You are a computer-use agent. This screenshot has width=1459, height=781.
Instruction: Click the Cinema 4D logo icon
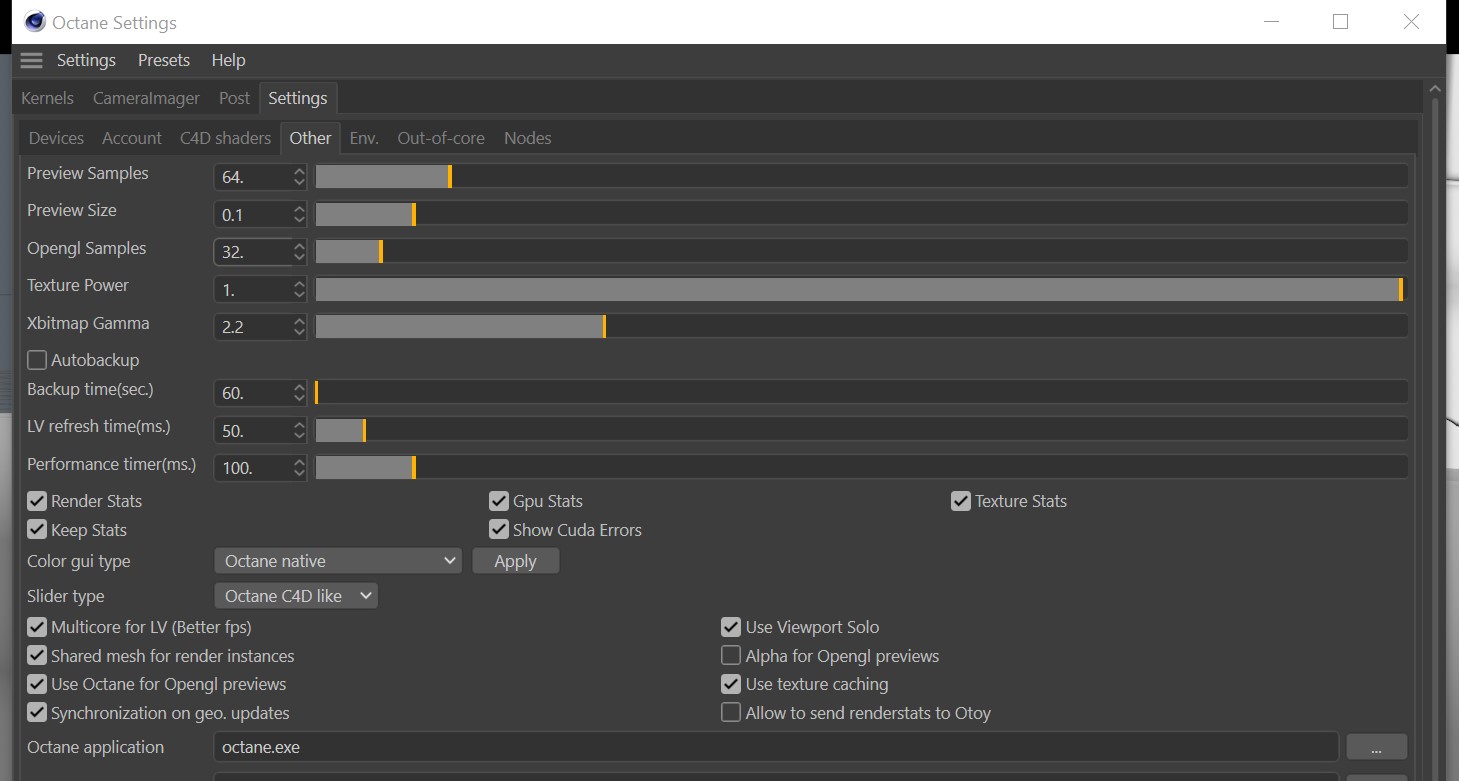(x=35, y=22)
